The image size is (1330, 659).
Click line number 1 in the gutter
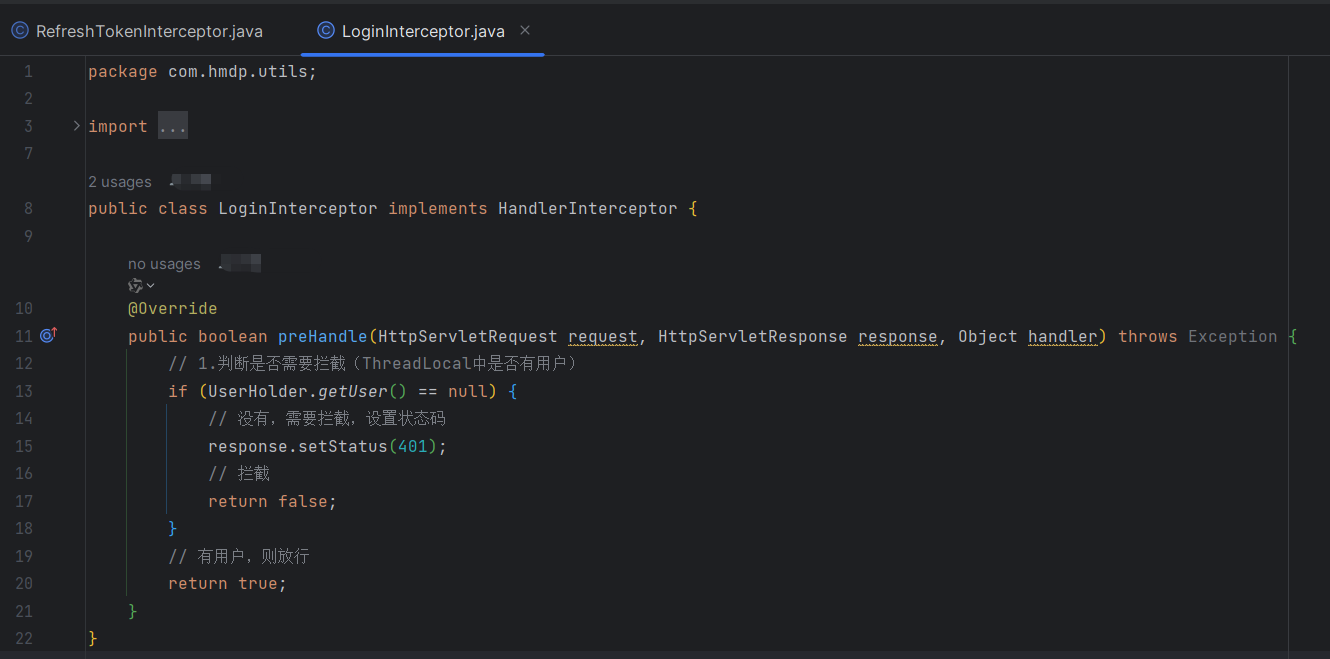(x=28, y=72)
